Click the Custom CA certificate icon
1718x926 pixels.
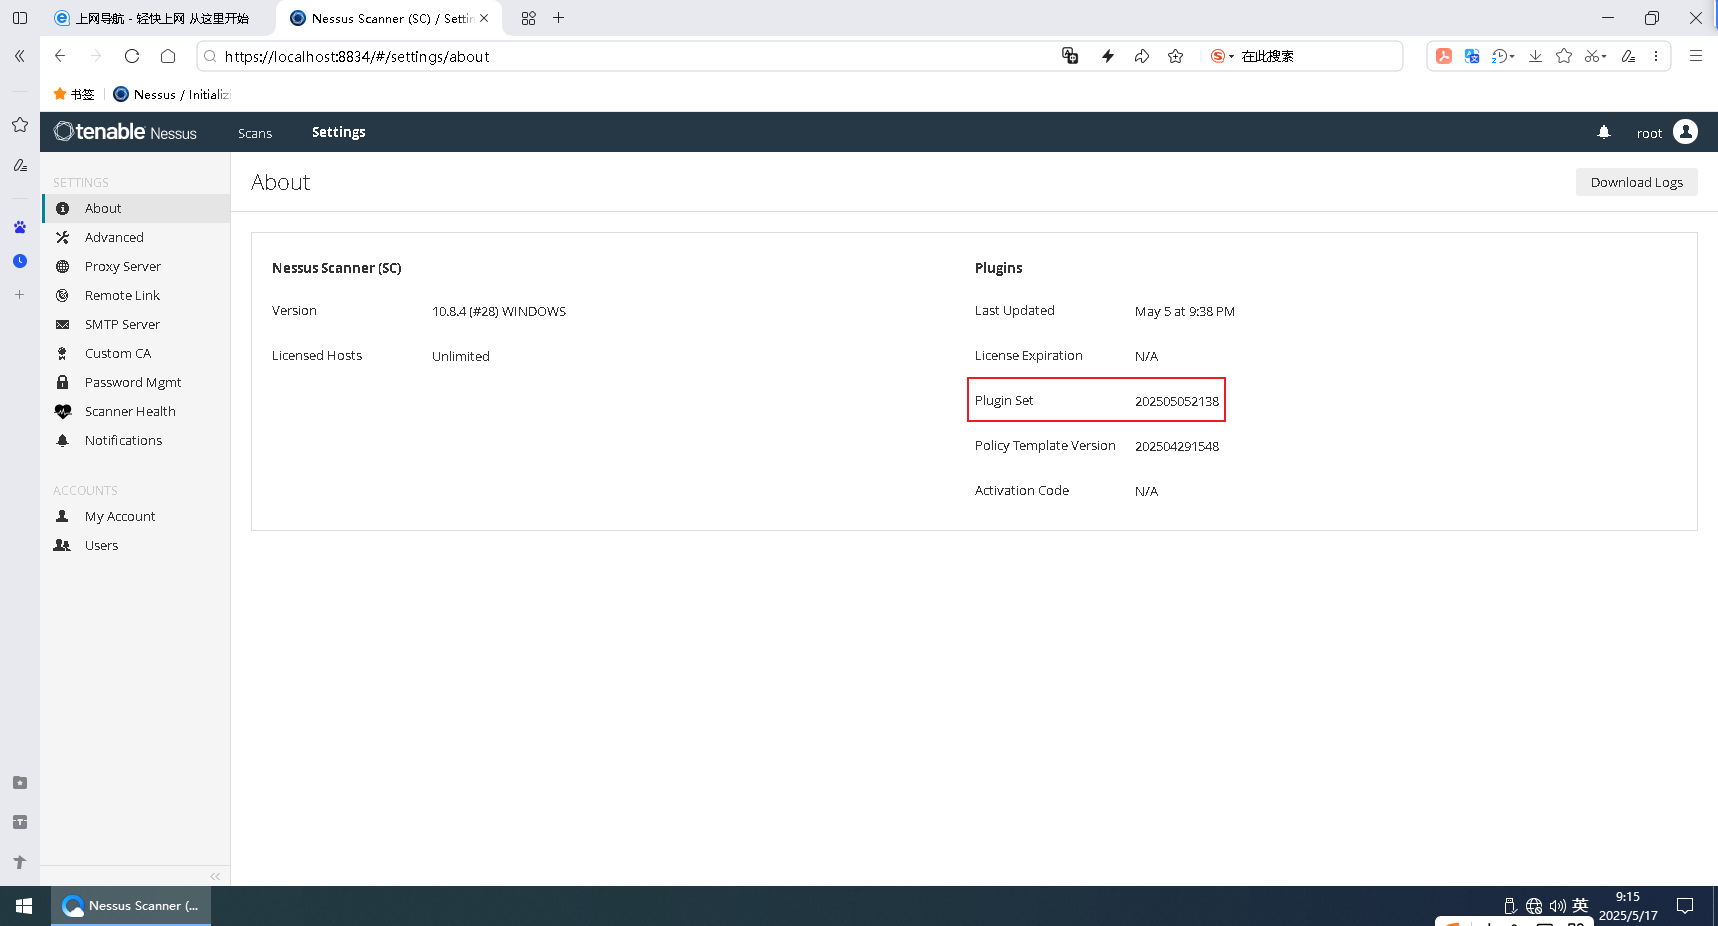(63, 354)
